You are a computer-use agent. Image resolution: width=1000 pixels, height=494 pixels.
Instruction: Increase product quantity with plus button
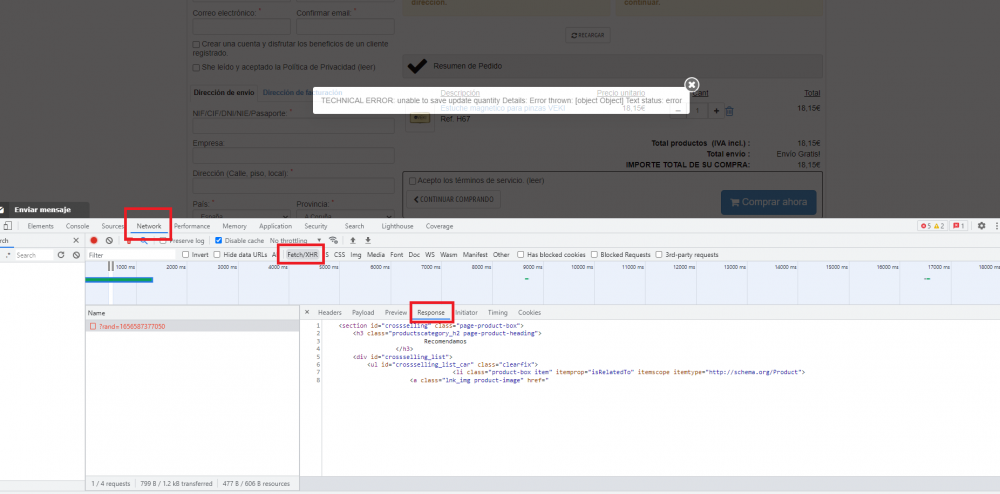tap(714, 111)
